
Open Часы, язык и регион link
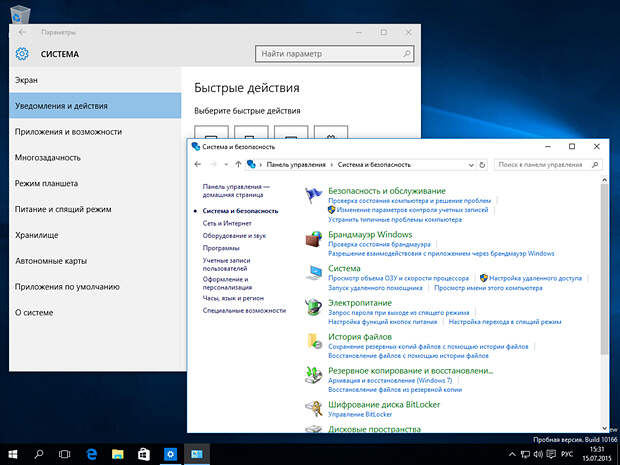233,298
